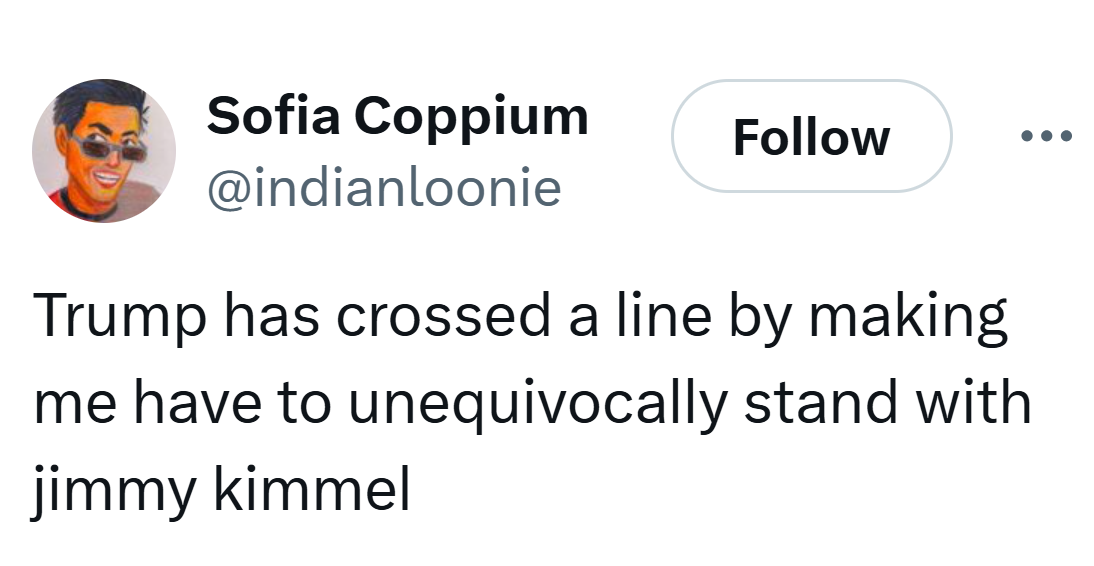Open the @indianloonie handle link
The width and height of the screenshot is (1094, 566).
click(384, 187)
